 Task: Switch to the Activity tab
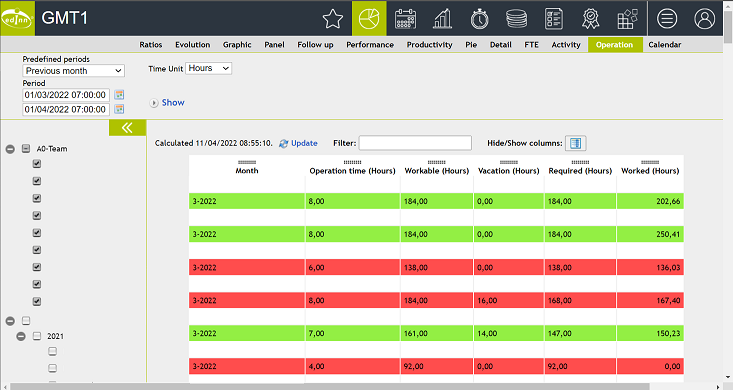click(x=566, y=45)
